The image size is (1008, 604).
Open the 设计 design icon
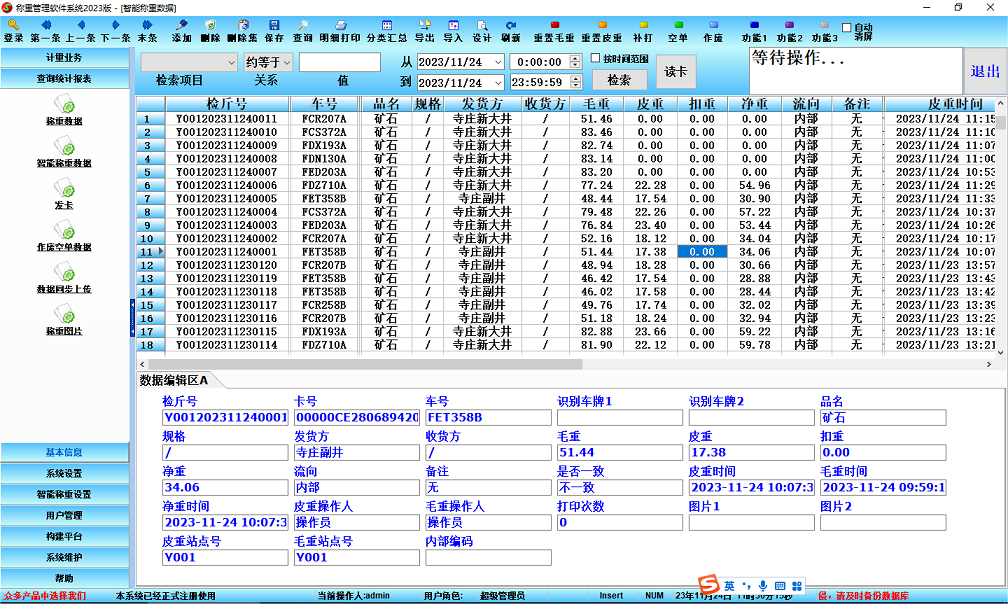[x=482, y=31]
